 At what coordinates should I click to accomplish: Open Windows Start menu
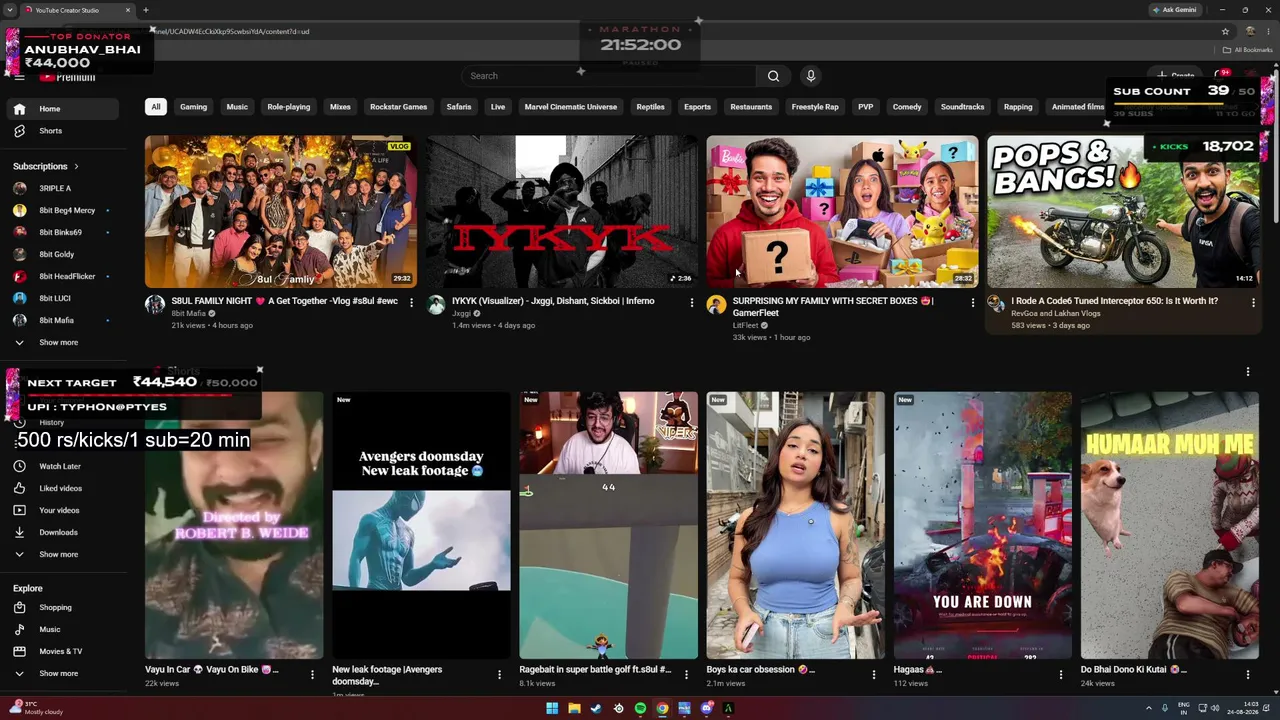(552, 709)
